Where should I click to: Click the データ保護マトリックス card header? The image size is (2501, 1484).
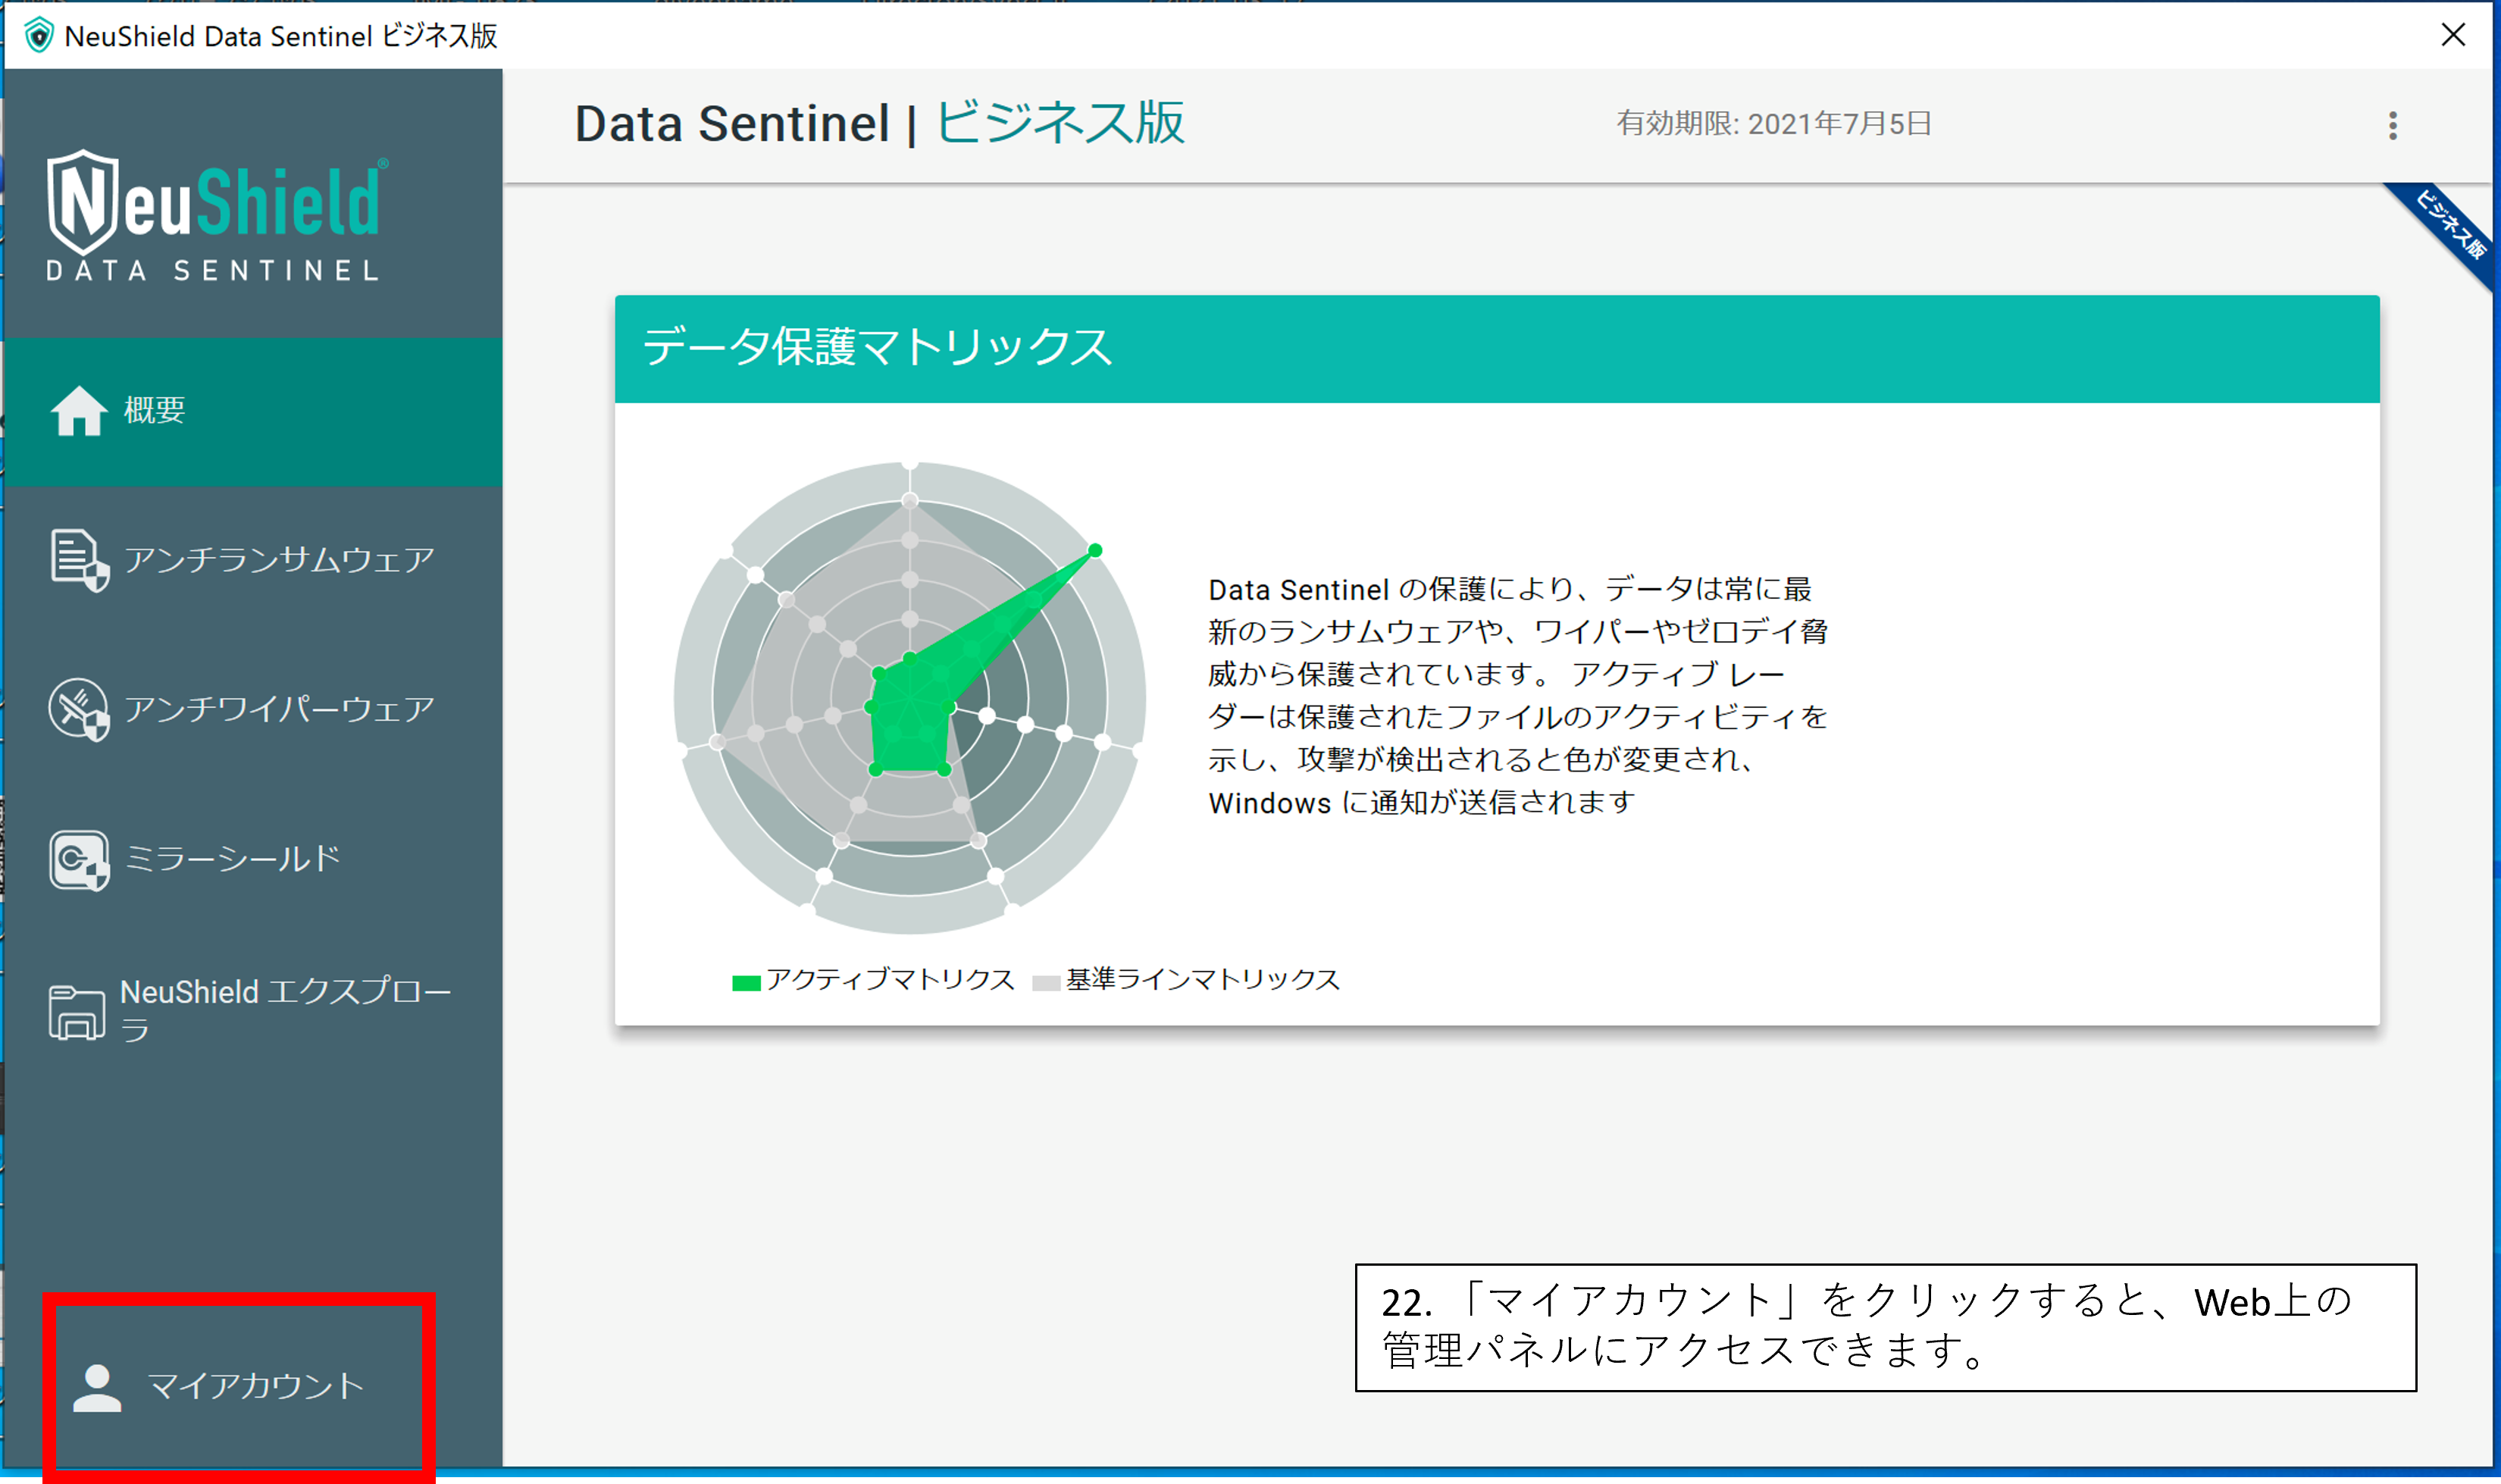(x=1497, y=349)
